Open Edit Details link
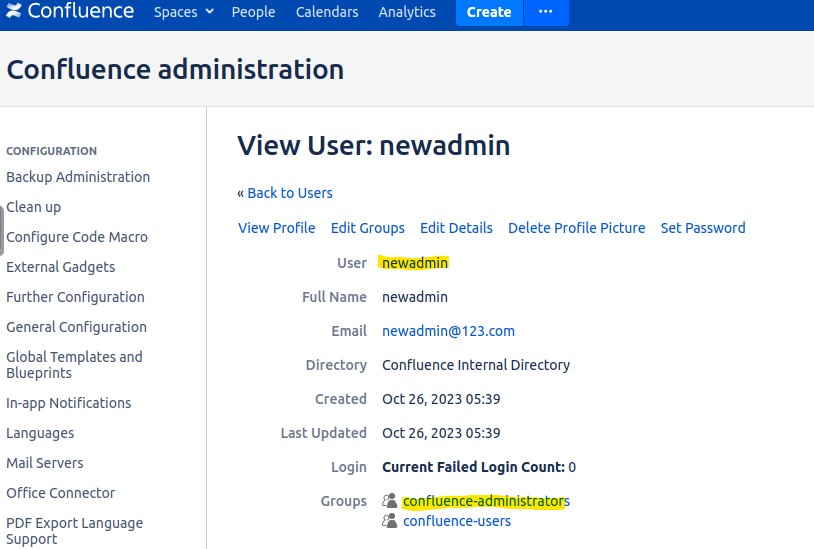Screen dimensions: 814x549 point(456,228)
